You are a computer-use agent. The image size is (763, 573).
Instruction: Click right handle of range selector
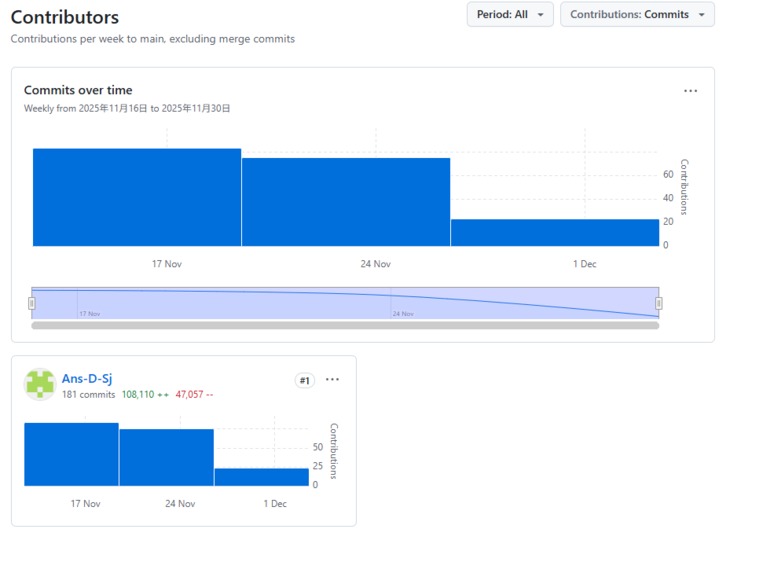point(658,304)
